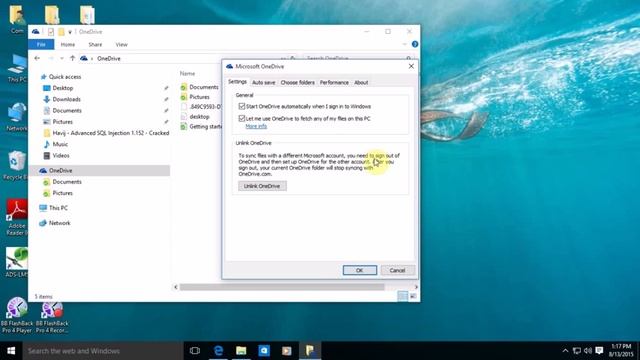Open Network desktop icon

(16, 117)
